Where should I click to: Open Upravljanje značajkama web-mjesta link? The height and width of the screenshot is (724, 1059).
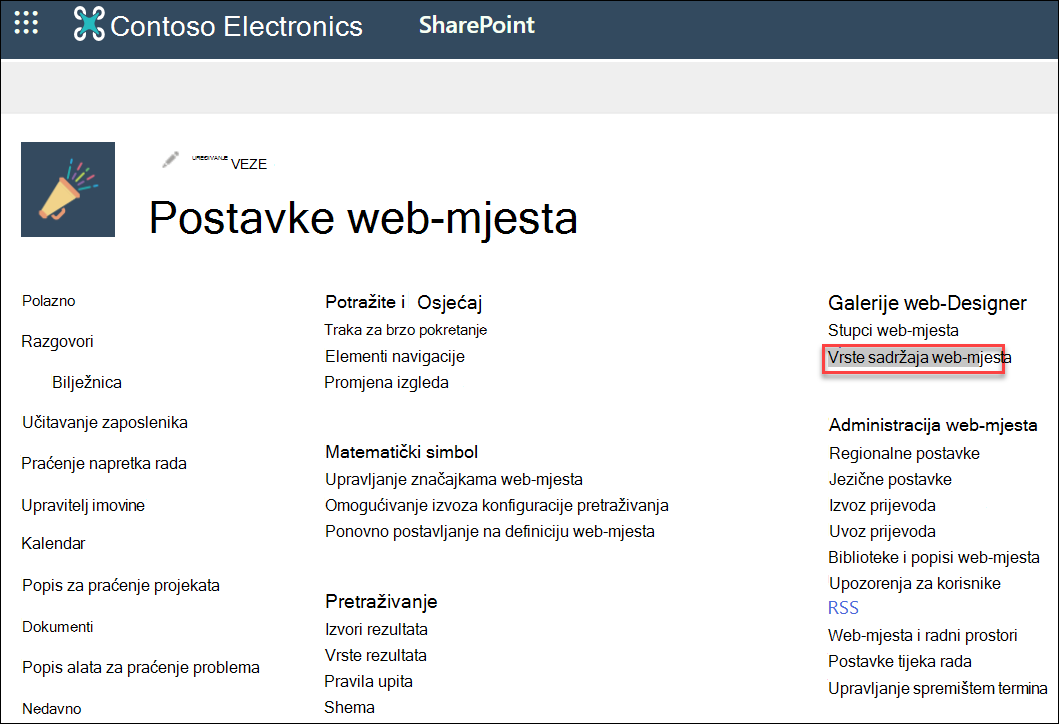pos(454,480)
